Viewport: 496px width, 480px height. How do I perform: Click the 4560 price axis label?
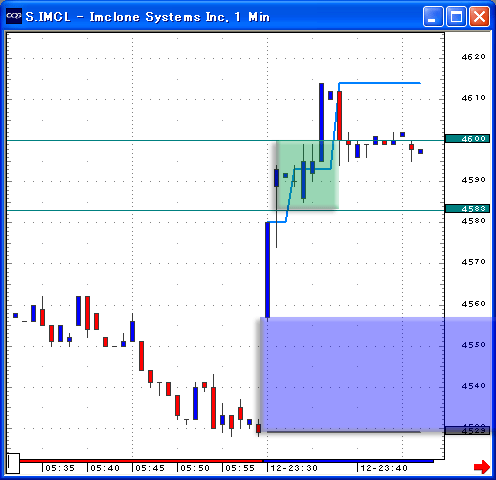point(473,304)
